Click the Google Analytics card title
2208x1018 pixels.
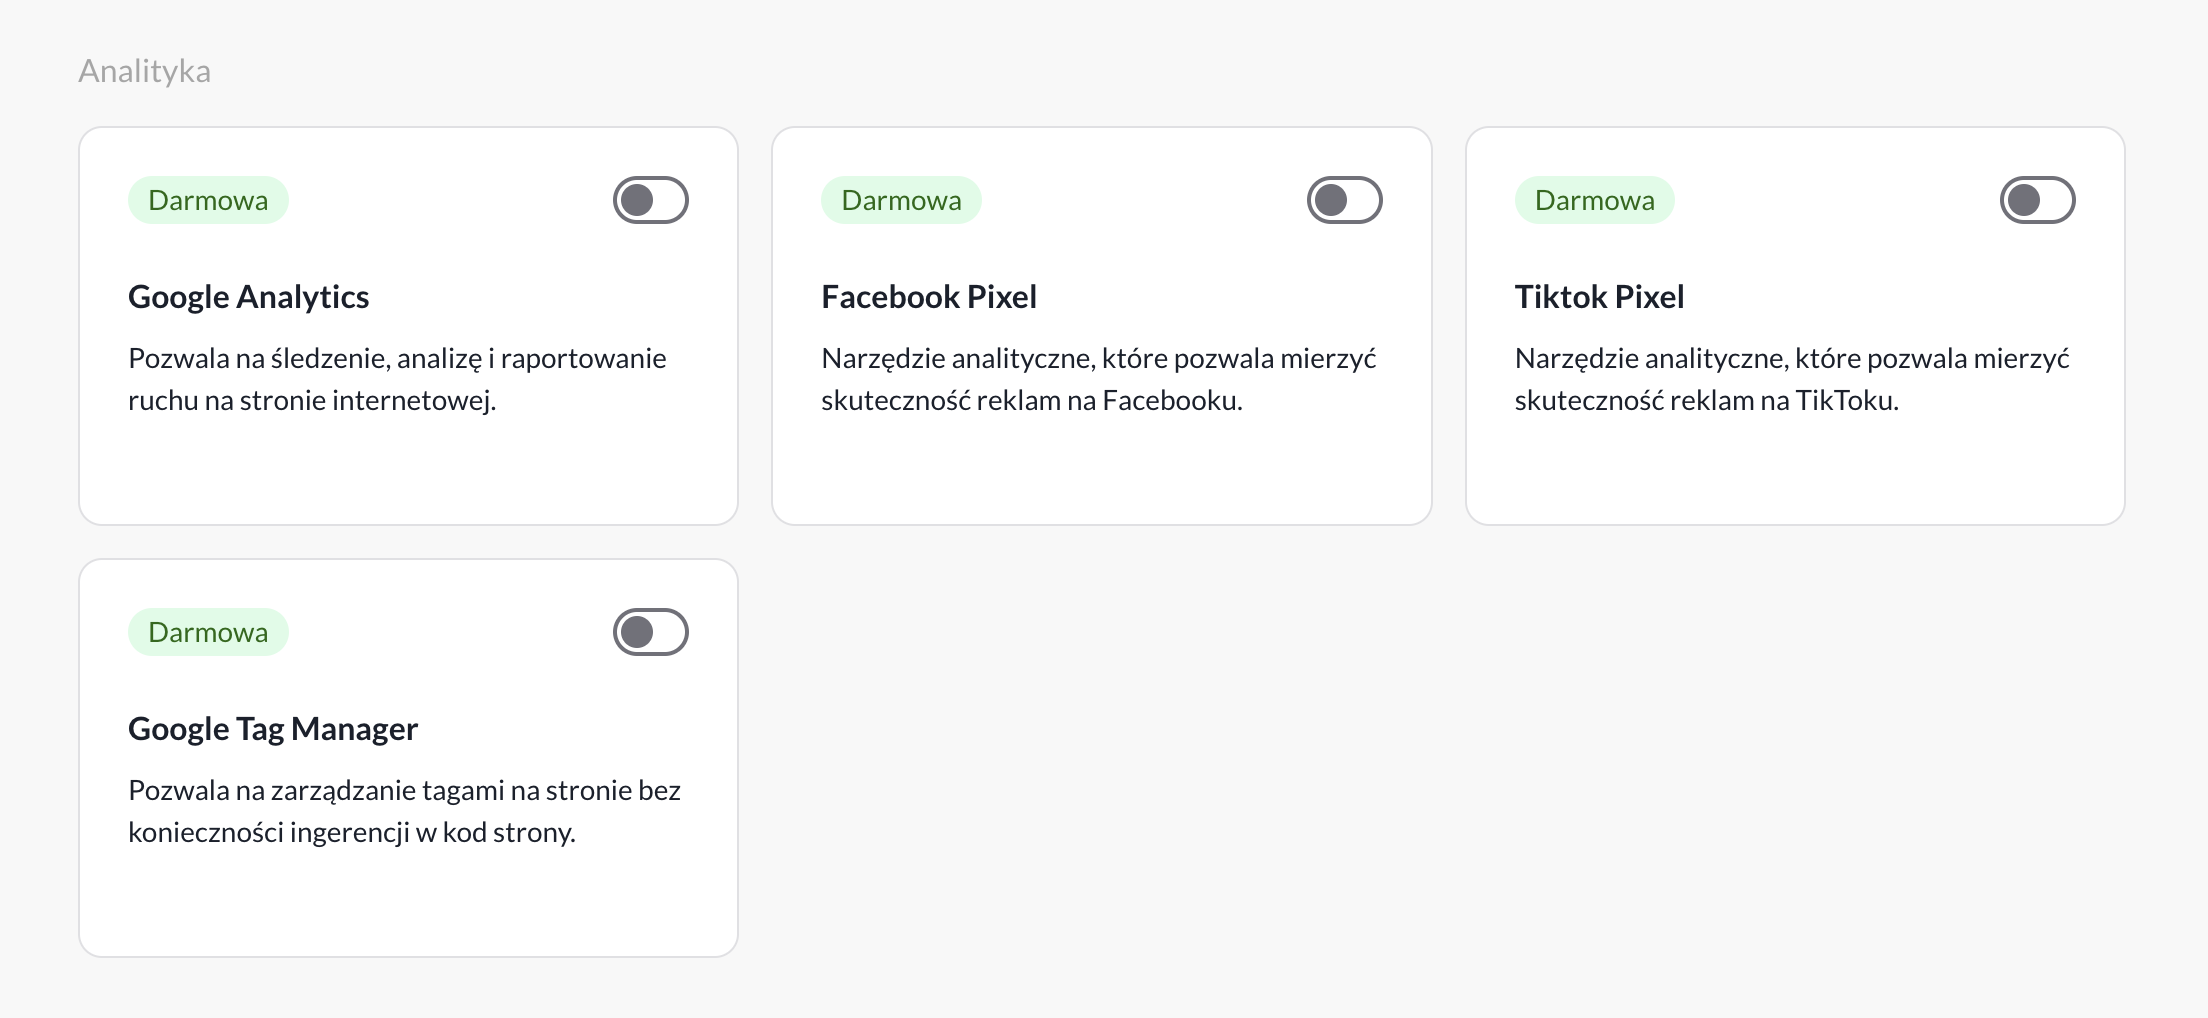248,297
